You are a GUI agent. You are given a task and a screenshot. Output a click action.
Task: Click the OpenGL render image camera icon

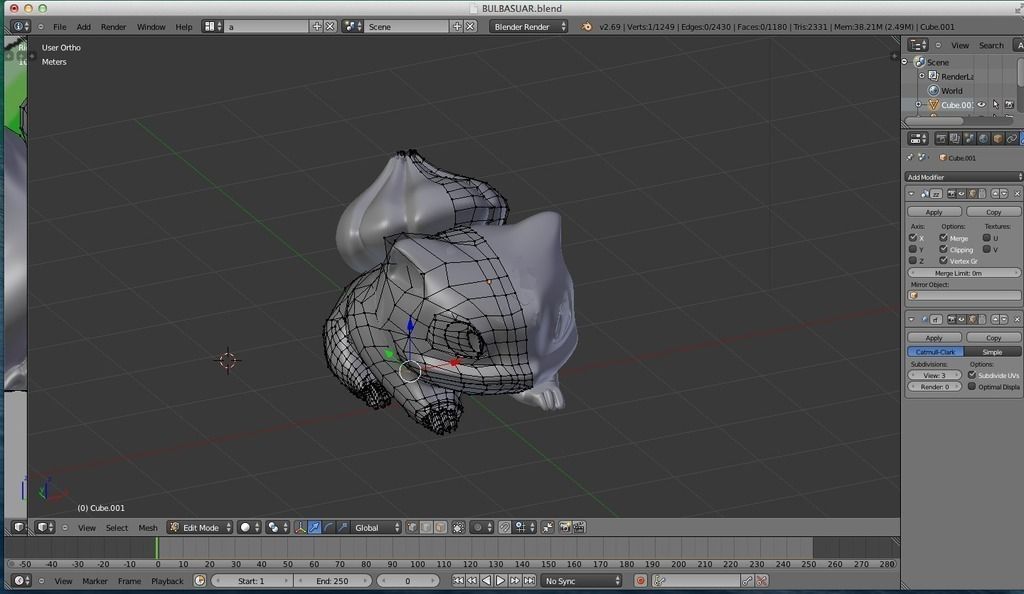(x=565, y=527)
